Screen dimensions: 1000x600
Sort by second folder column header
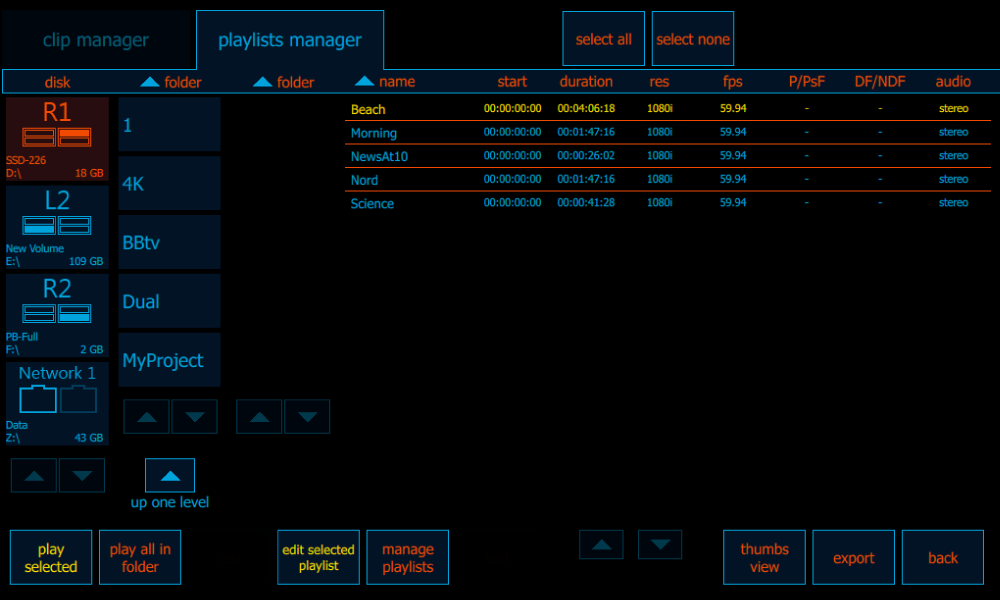(284, 82)
